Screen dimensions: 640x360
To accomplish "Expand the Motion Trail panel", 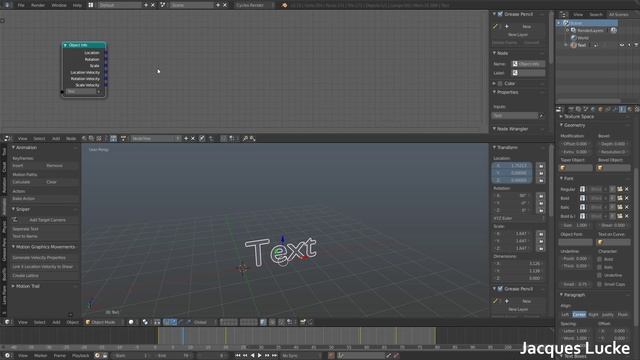I will point(13,286).
